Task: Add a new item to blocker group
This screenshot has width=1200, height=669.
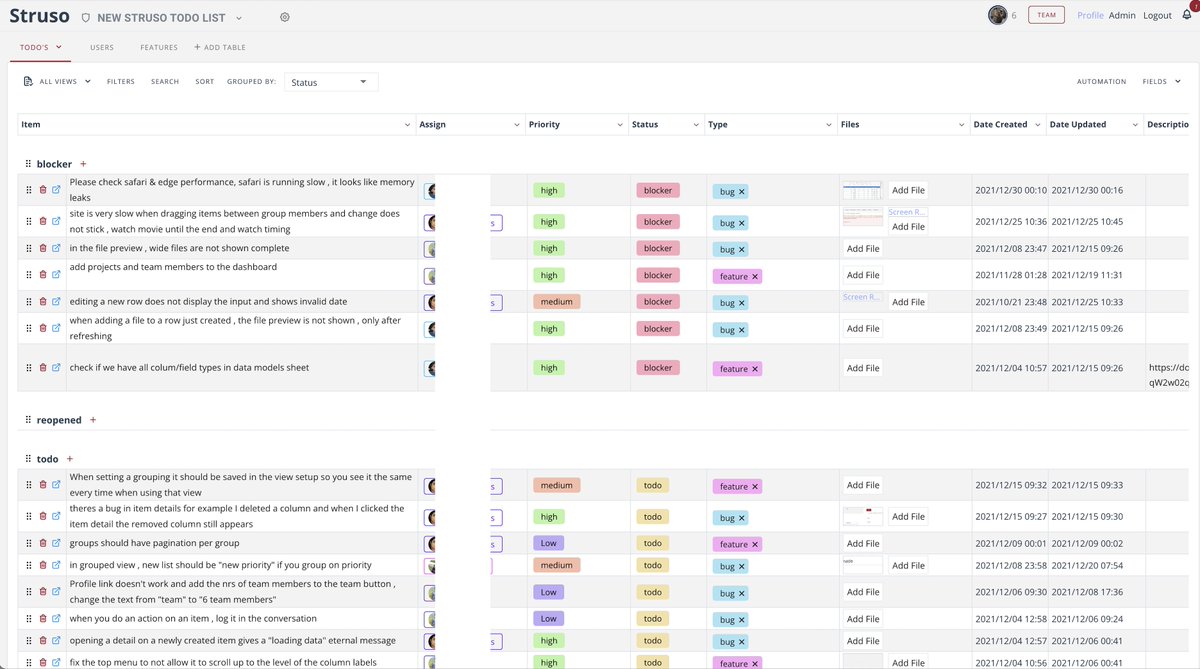Action: 83,164
